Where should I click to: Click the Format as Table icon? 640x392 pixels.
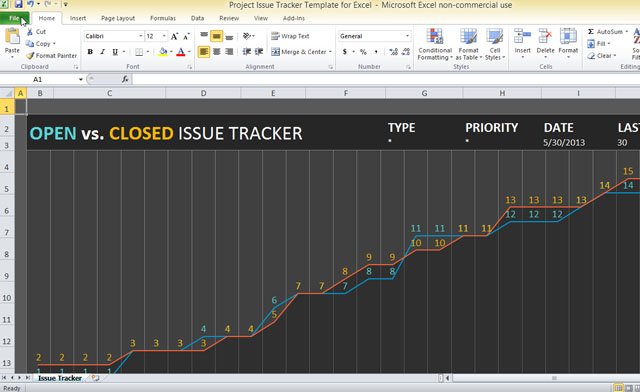click(x=468, y=36)
